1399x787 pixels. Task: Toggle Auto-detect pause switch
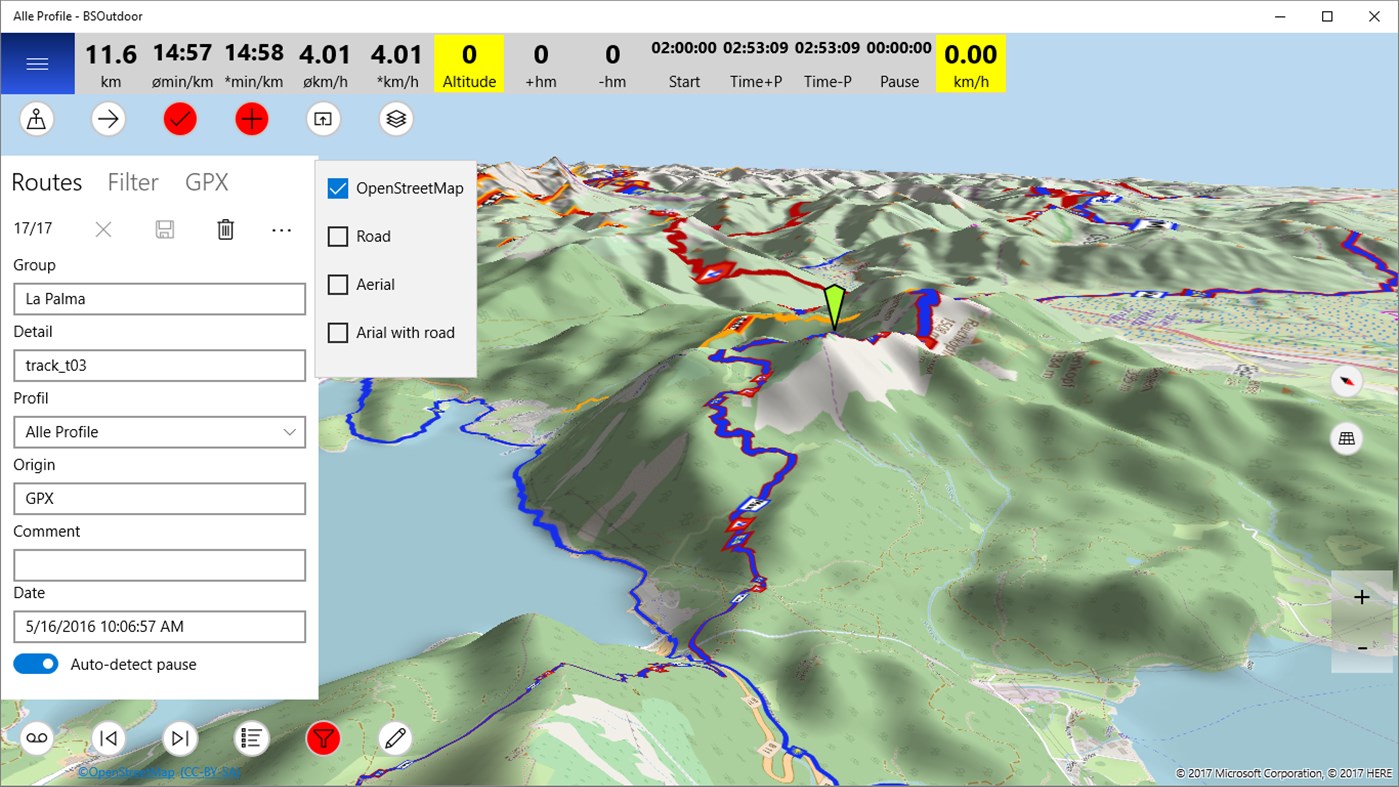pyautogui.click(x=36, y=664)
